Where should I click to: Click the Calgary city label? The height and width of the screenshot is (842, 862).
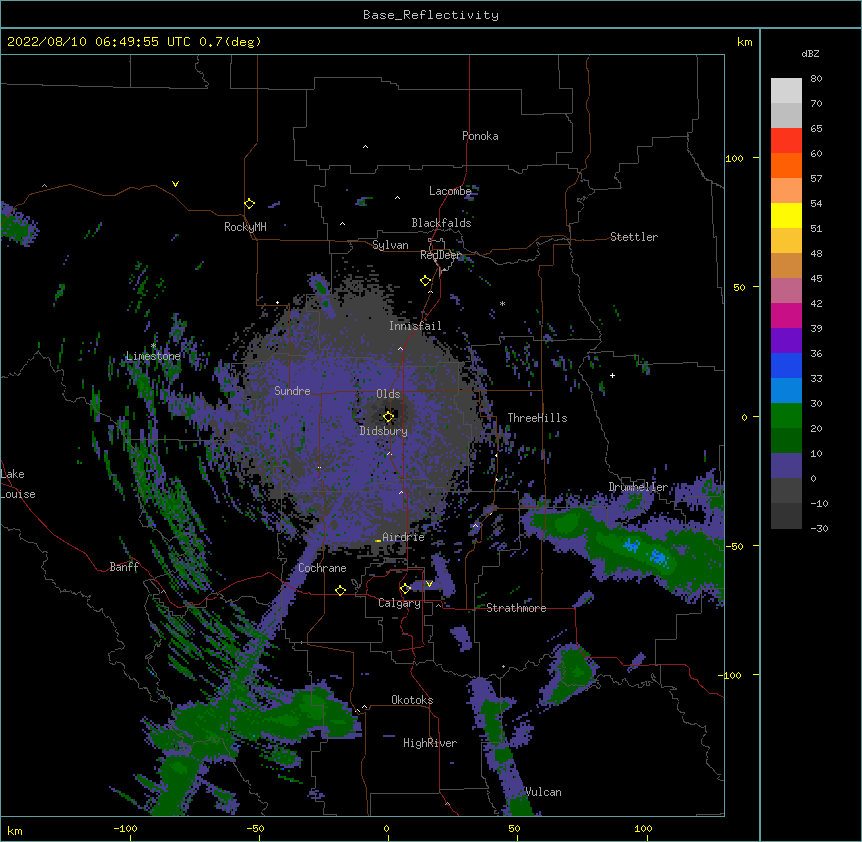[x=400, y=603]
